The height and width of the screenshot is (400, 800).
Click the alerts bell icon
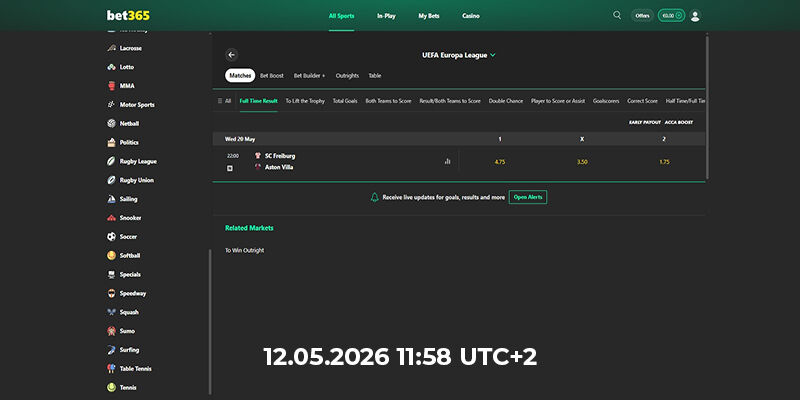[374, 197]
